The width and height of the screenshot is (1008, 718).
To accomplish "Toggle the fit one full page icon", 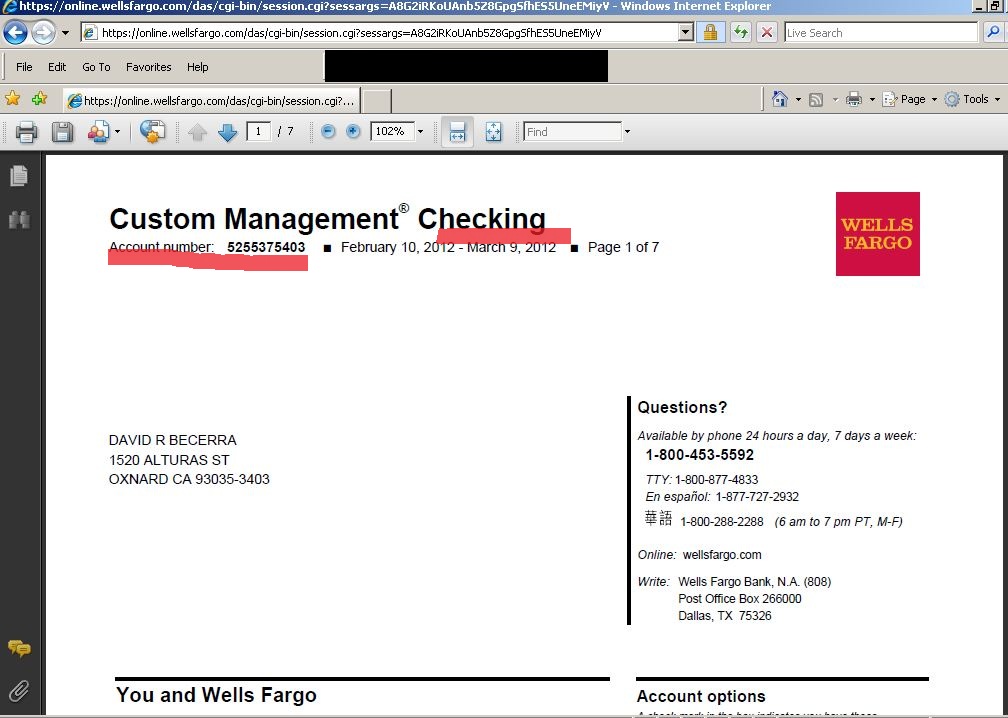I will [493, 132].
